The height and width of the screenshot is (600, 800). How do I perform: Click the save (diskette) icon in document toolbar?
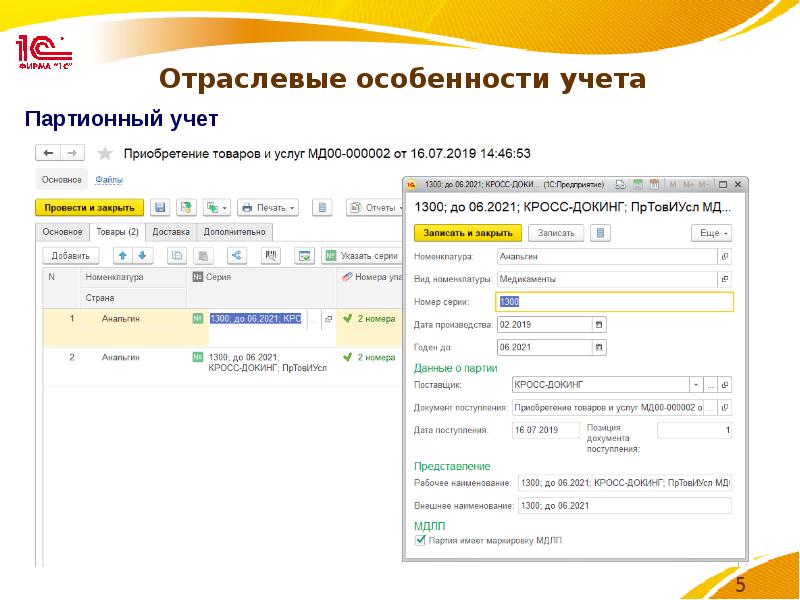(x=159, y=208)
